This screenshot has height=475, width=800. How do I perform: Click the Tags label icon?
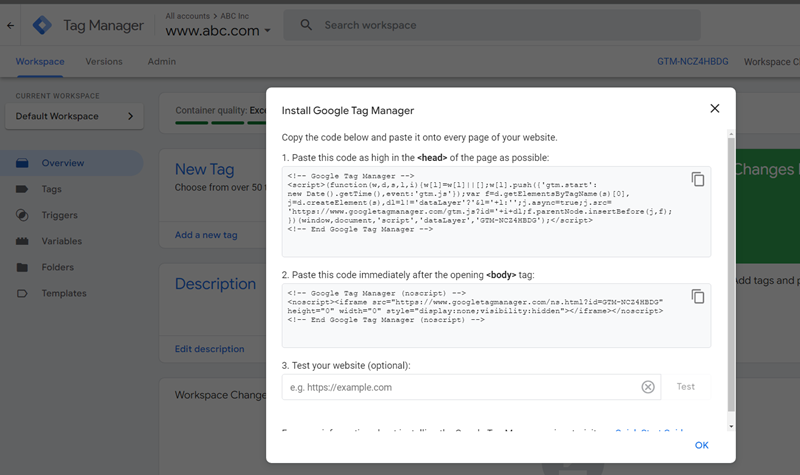(22, 189)
